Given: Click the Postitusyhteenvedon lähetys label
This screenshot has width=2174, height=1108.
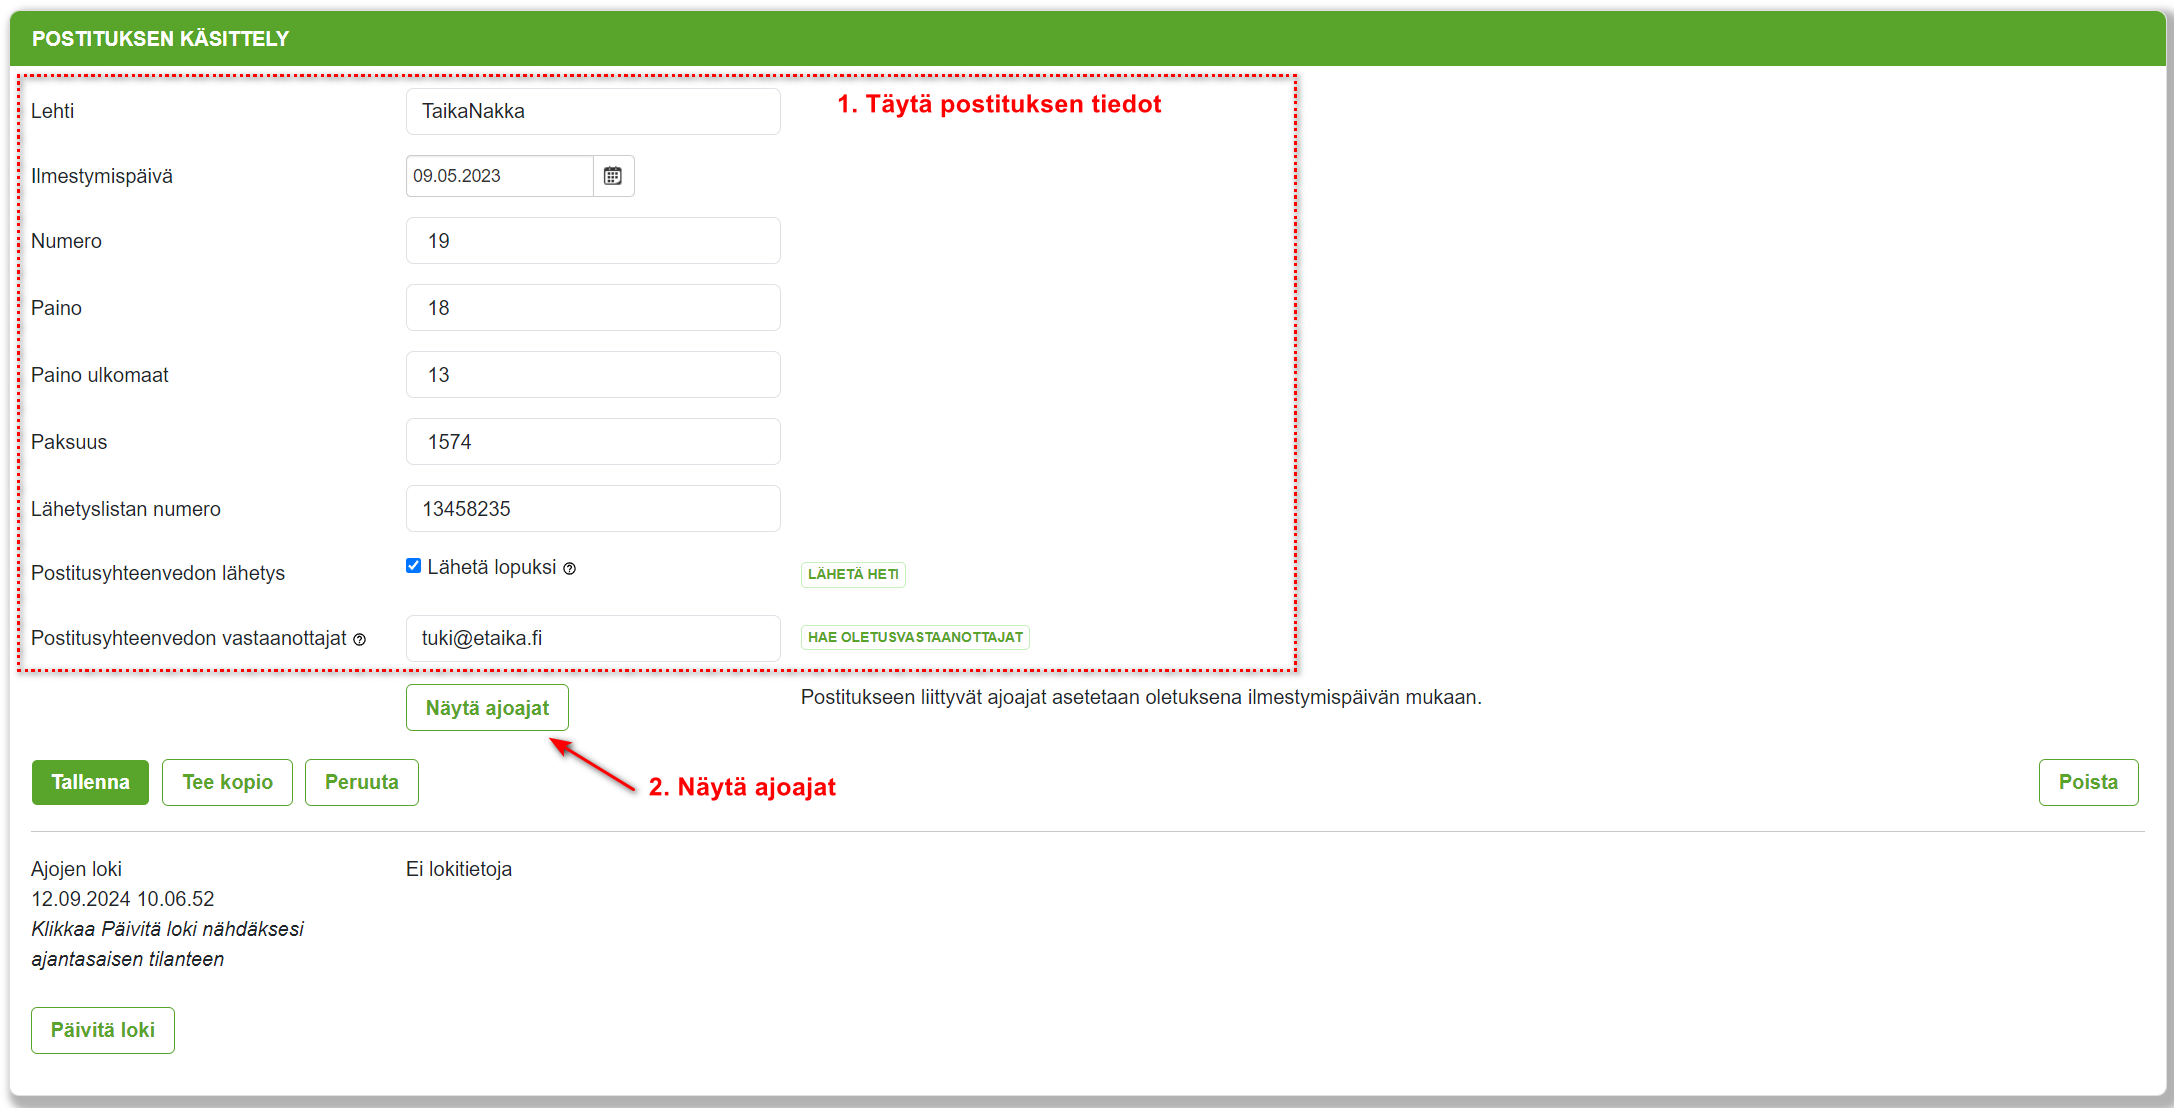Looking at the screenshot, I should click(x=158, y=573).
